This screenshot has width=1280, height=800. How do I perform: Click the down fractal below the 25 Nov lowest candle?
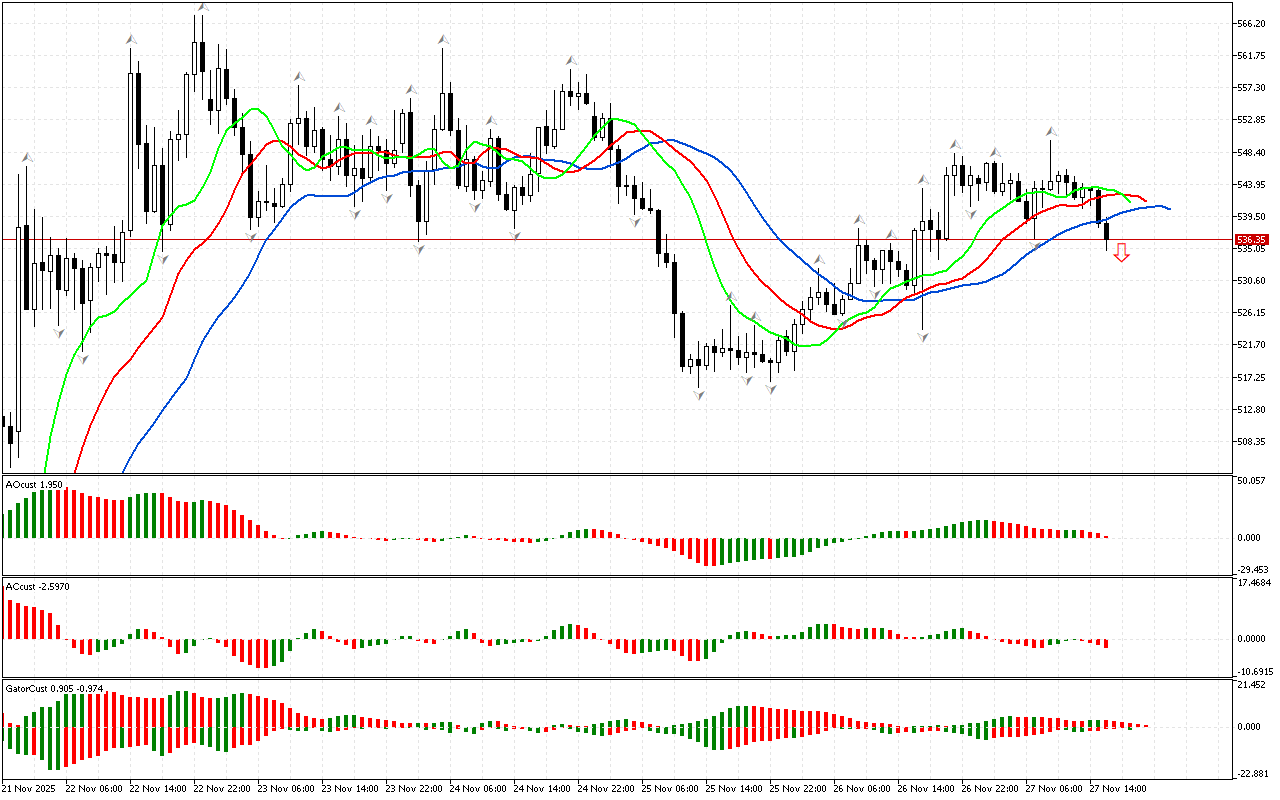[x=699, y=396]
